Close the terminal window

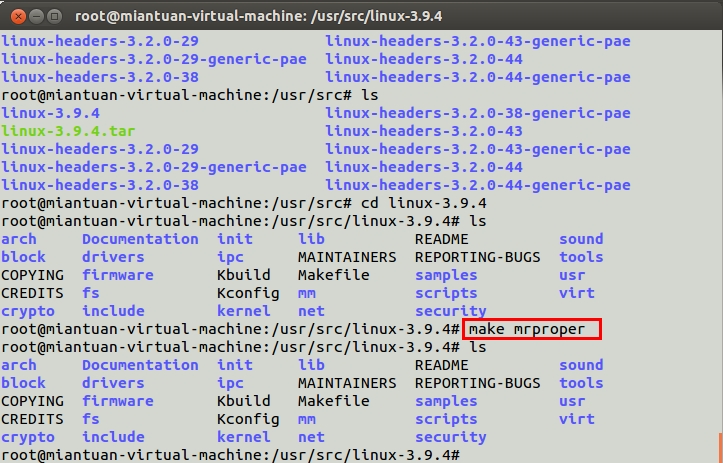[18, 17]
